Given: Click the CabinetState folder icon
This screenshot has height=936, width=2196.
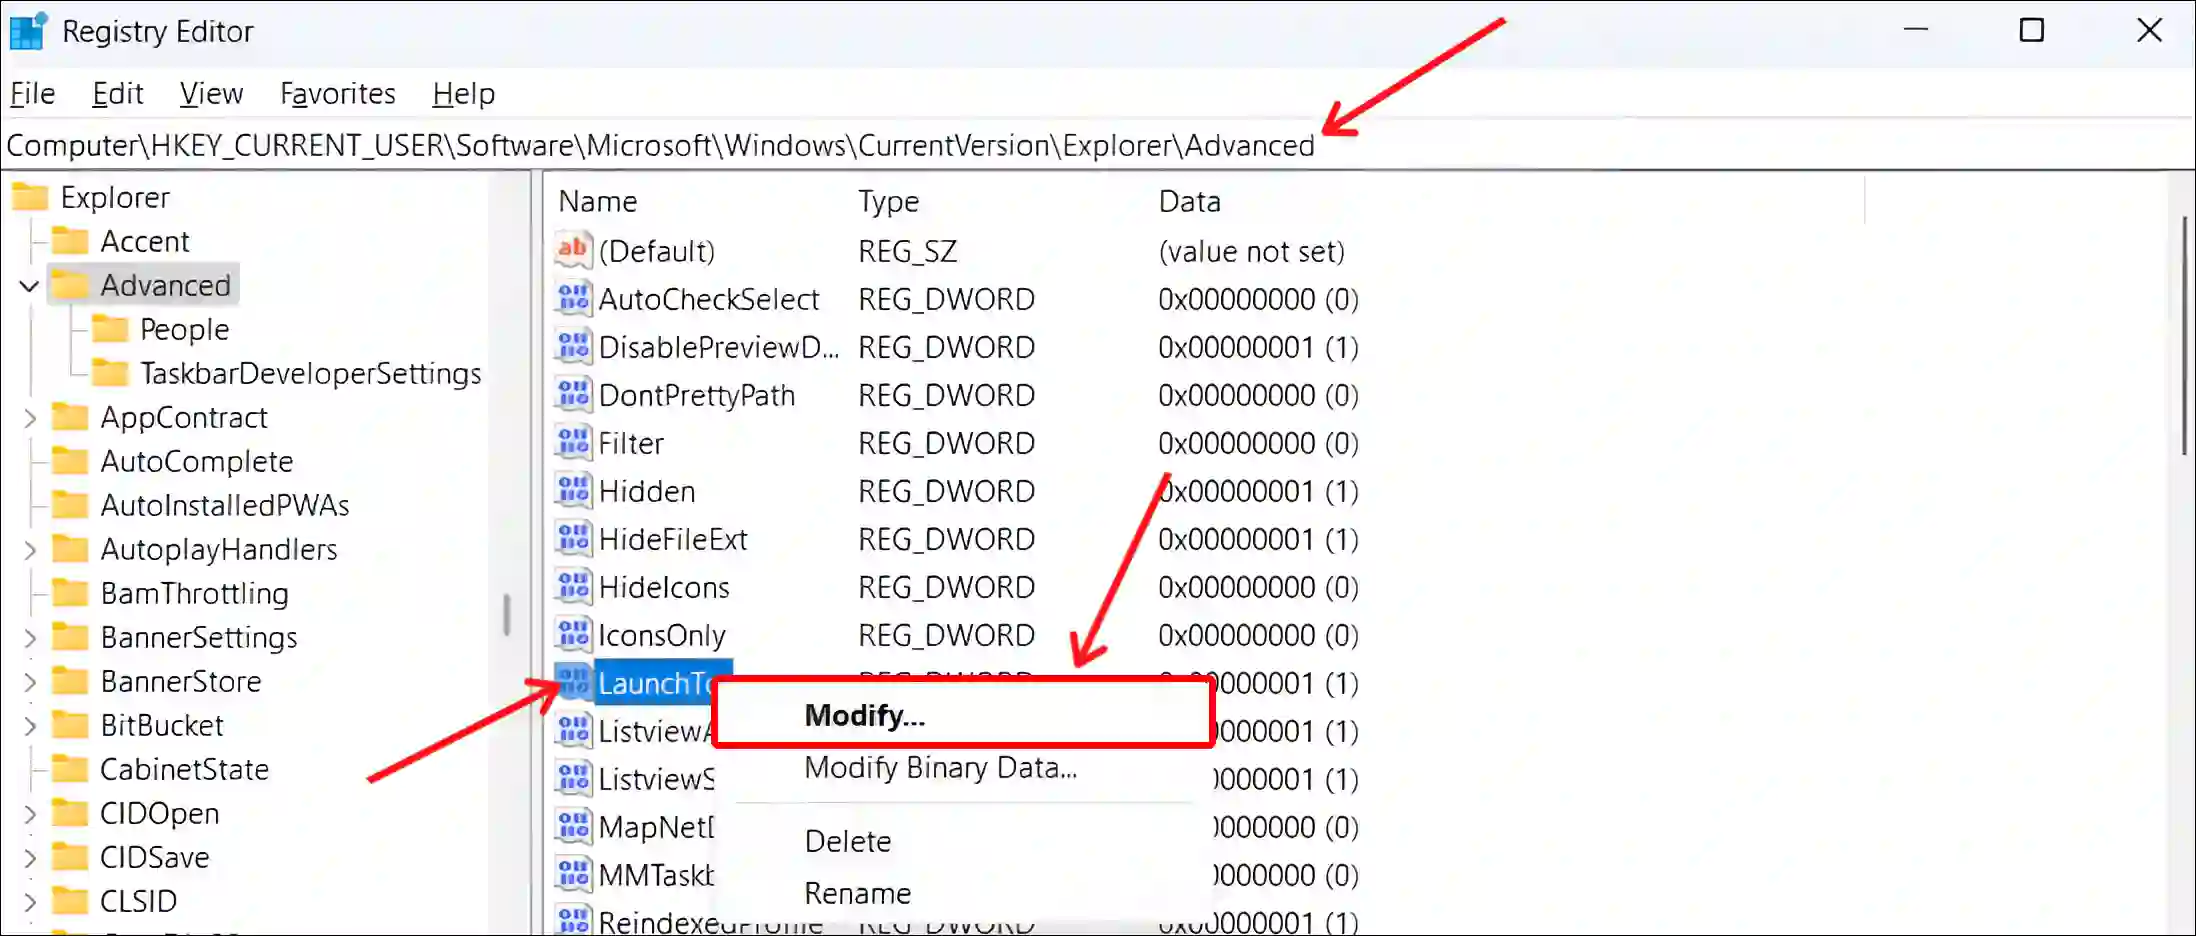Looking at the screenshot, I should (70, 769).
